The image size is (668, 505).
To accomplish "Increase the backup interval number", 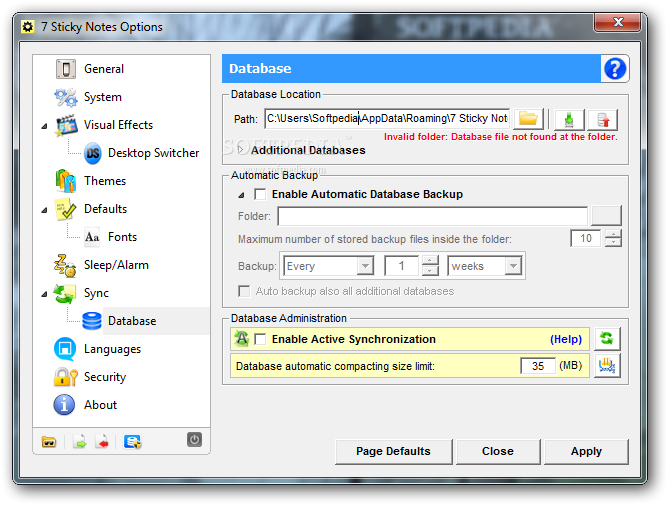I will [x=430, y=260].
